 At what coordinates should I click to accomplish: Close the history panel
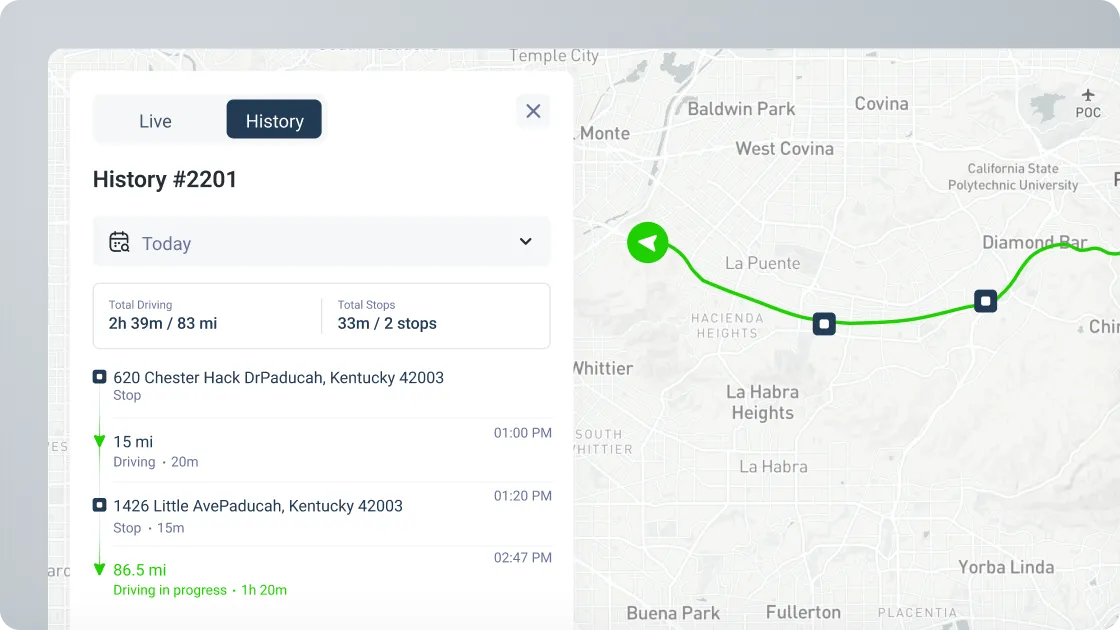(533, 111)
